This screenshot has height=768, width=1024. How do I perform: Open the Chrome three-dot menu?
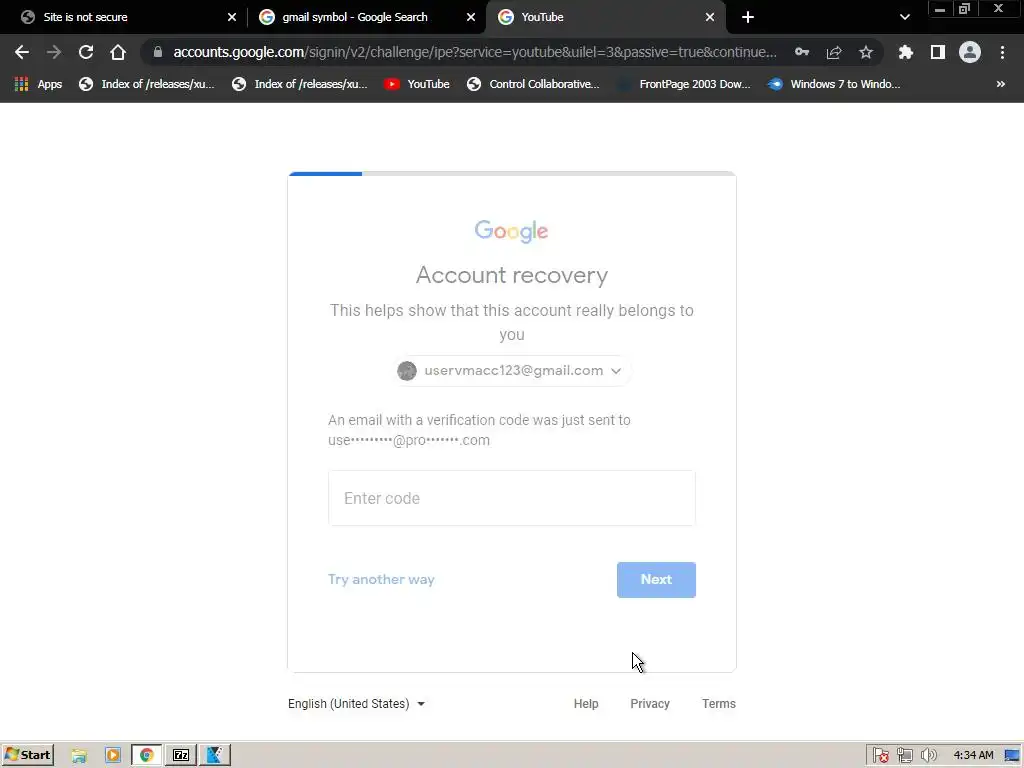pyautogui.click(x=1002, y=52)
